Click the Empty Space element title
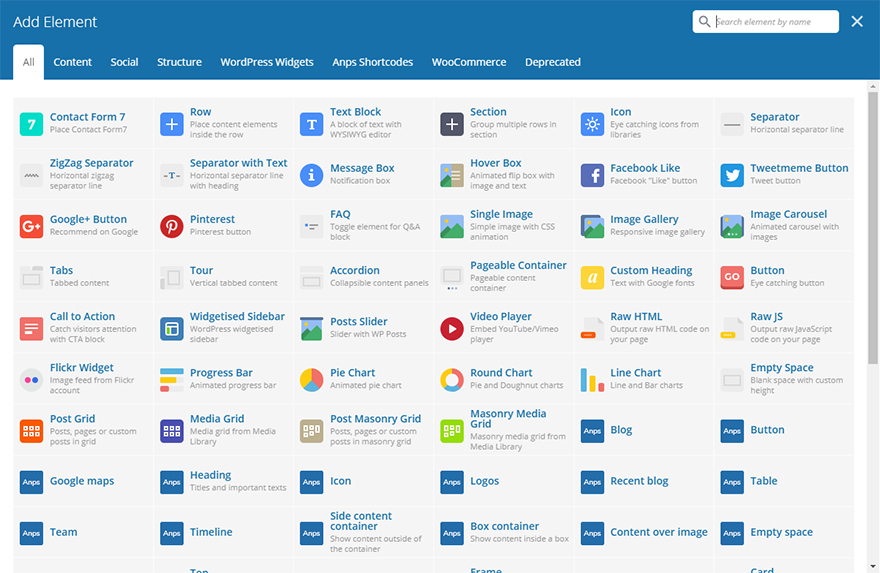Viewport: 880px width, 573px height. (x=782, y=367)
